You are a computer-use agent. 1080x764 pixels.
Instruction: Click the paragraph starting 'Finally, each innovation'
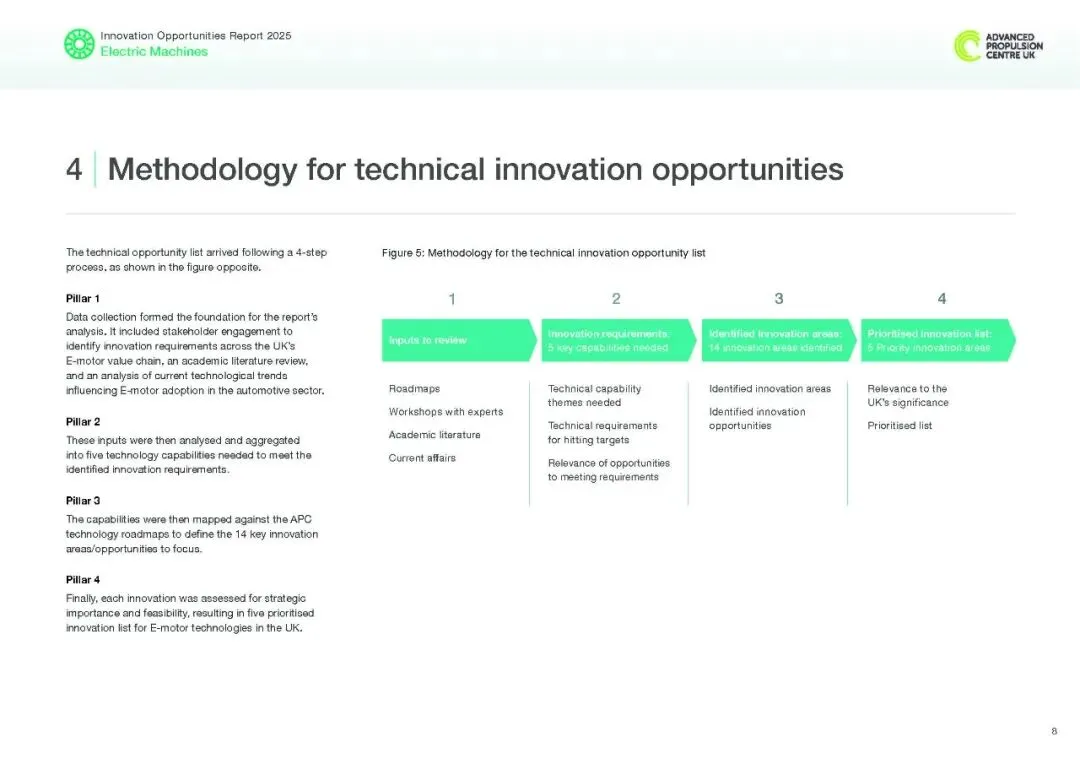tap(190, 613)
